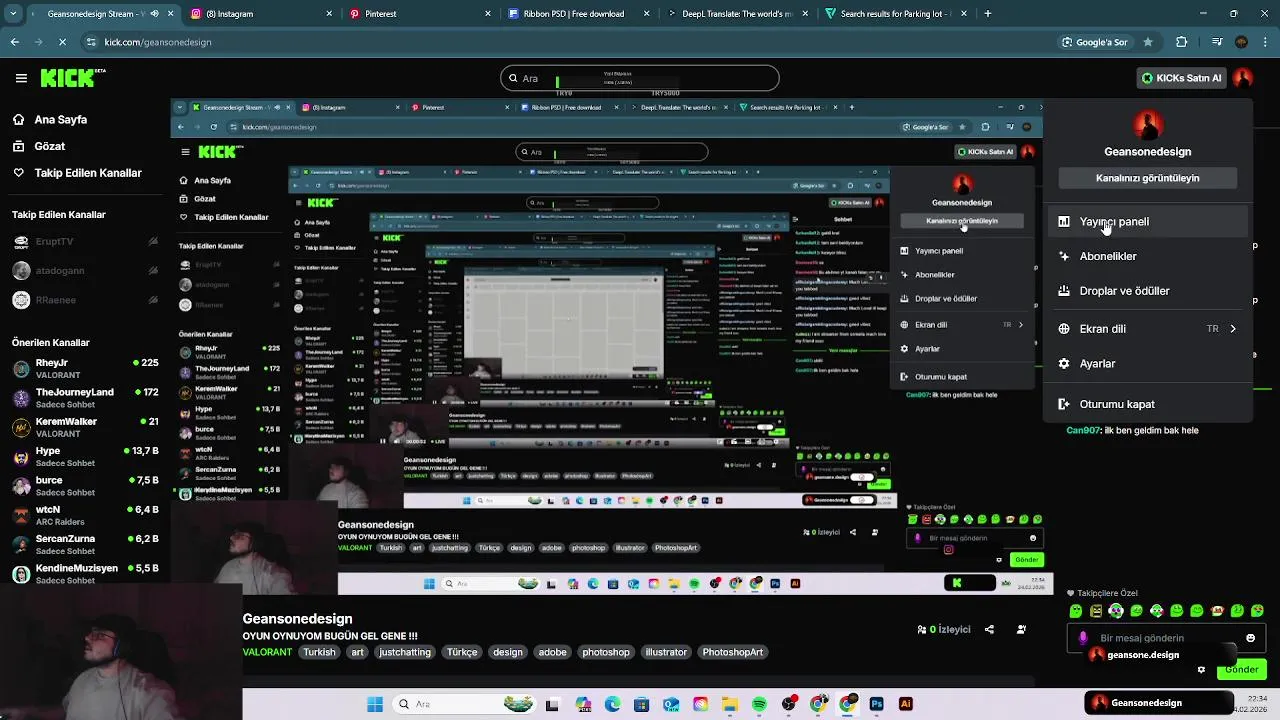This screenshot has width=1280, height=720.
Task: Click the outermost Turkish stream tag
Action: pyautogui.click(x=320, y=652)
